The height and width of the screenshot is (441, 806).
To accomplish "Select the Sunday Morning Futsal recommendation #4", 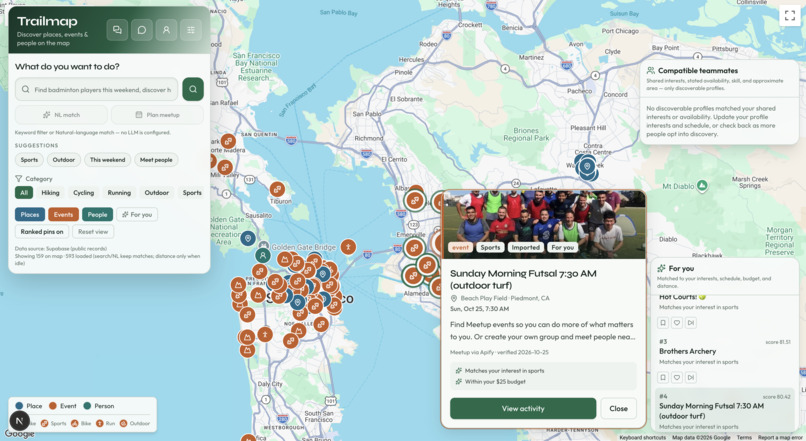I will click(x=725, y=410).
